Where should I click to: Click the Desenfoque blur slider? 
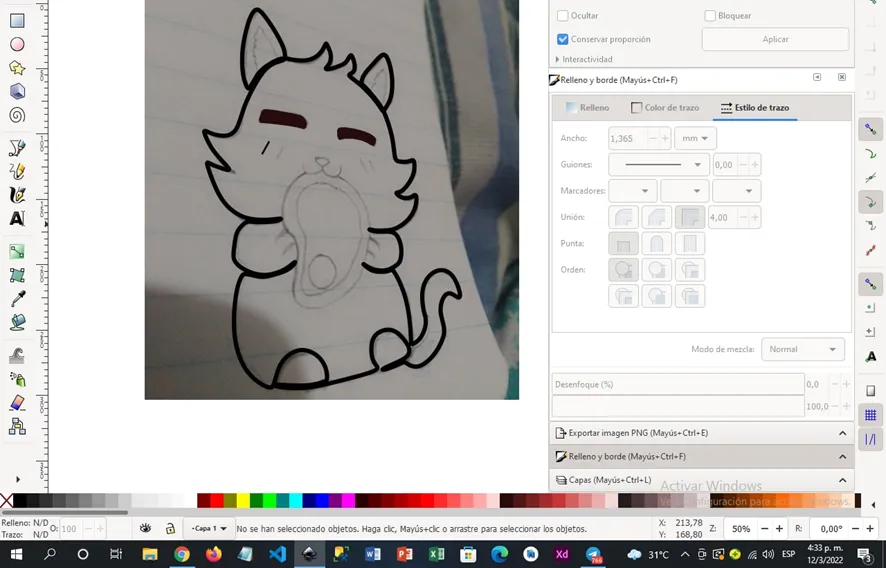click(x=678, y=384)
